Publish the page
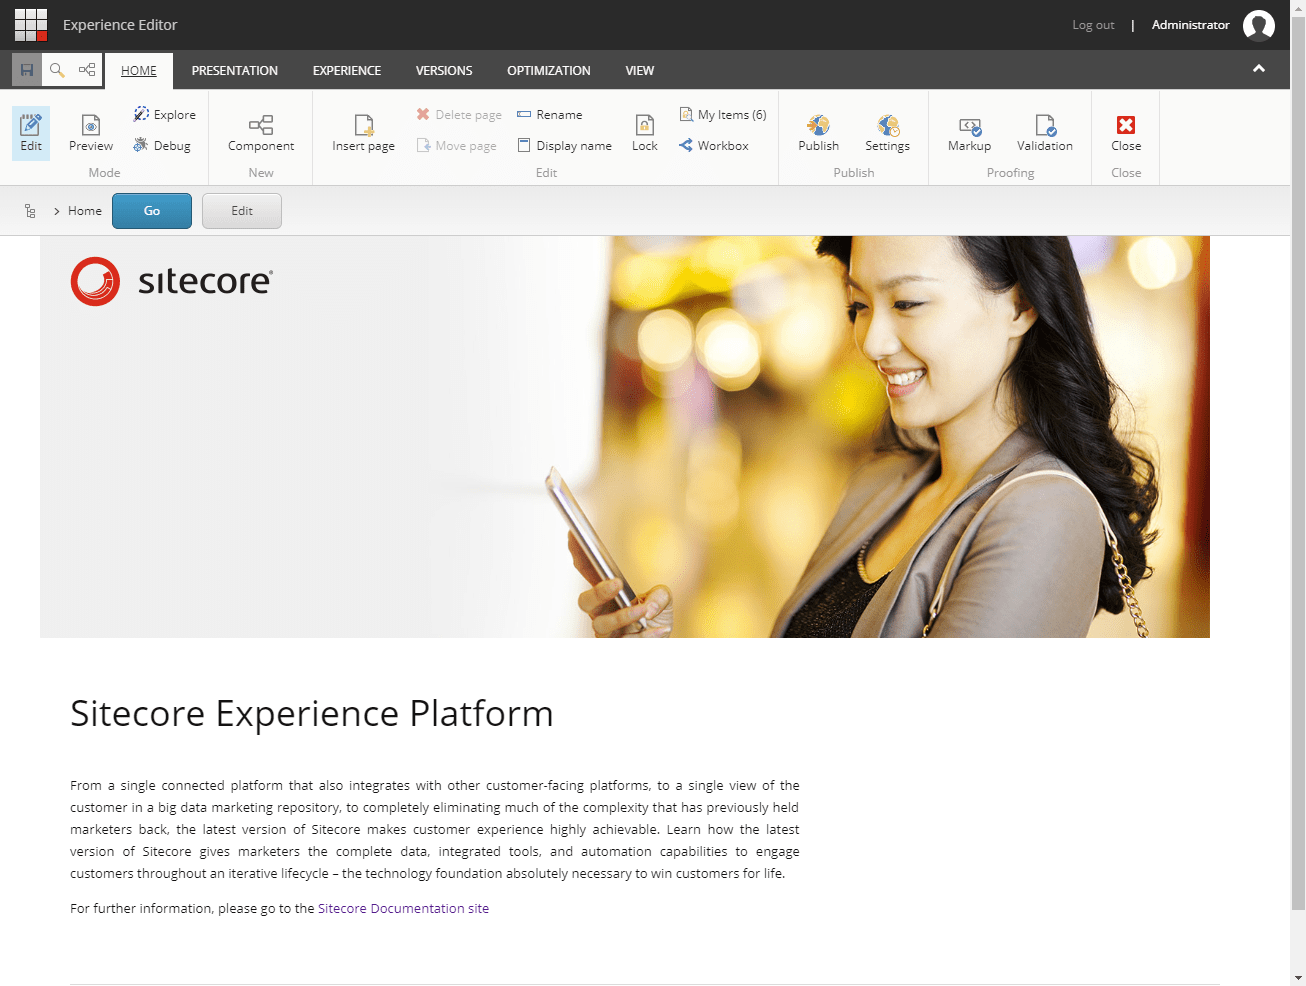This screenshot has width=1306, height=986. point(818,132)
